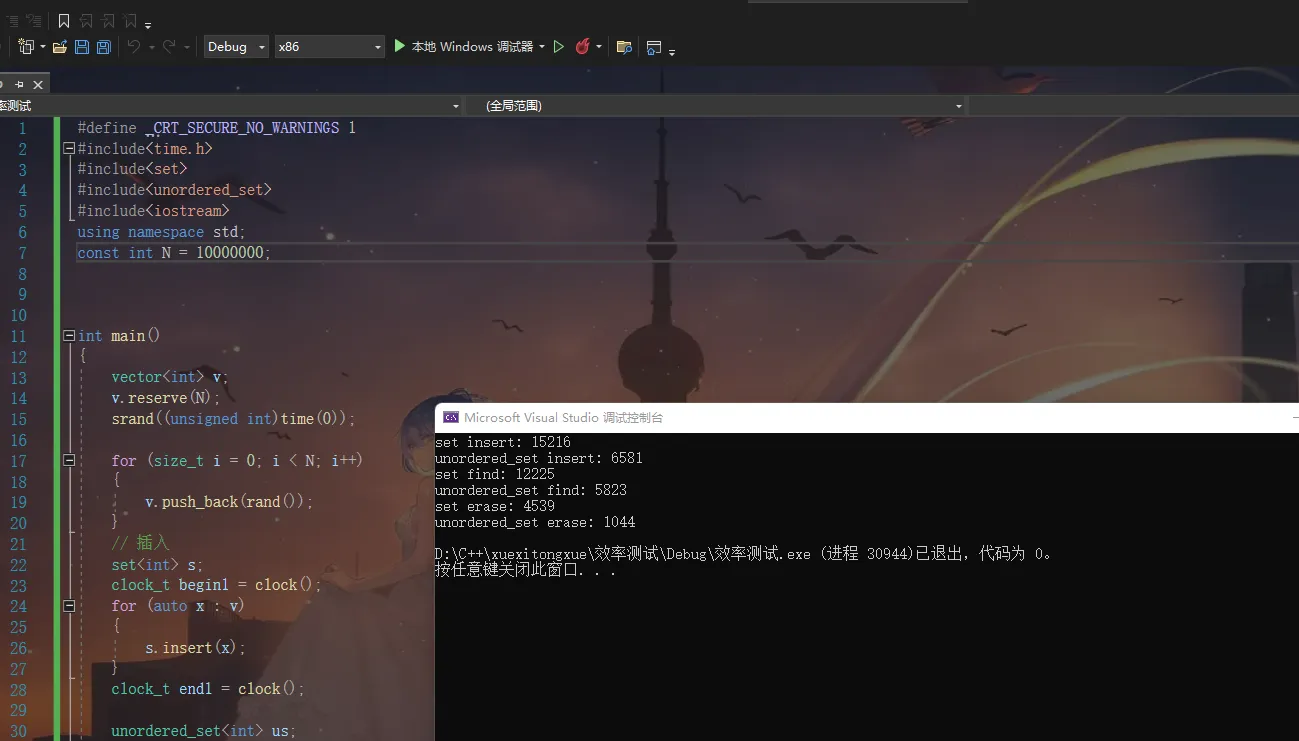Open the bookmark toolbar overflow options

click(148, 24)
